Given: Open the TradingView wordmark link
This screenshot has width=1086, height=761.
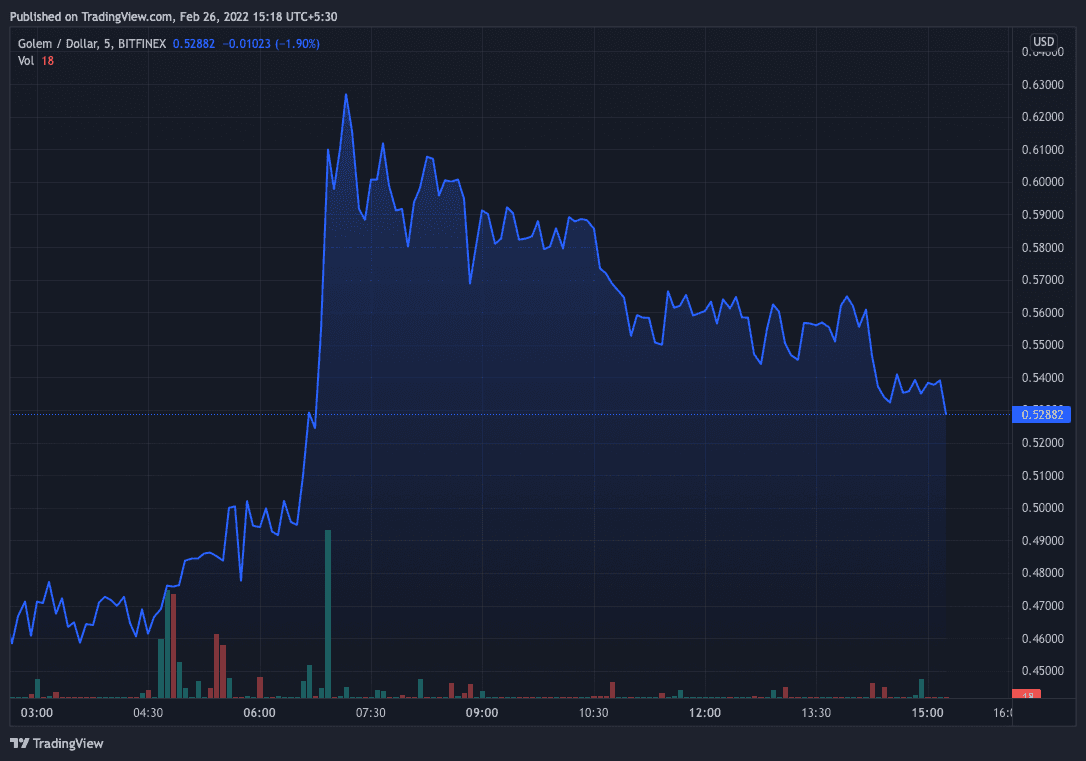Looking at the screenshot, I should (68, 743).
